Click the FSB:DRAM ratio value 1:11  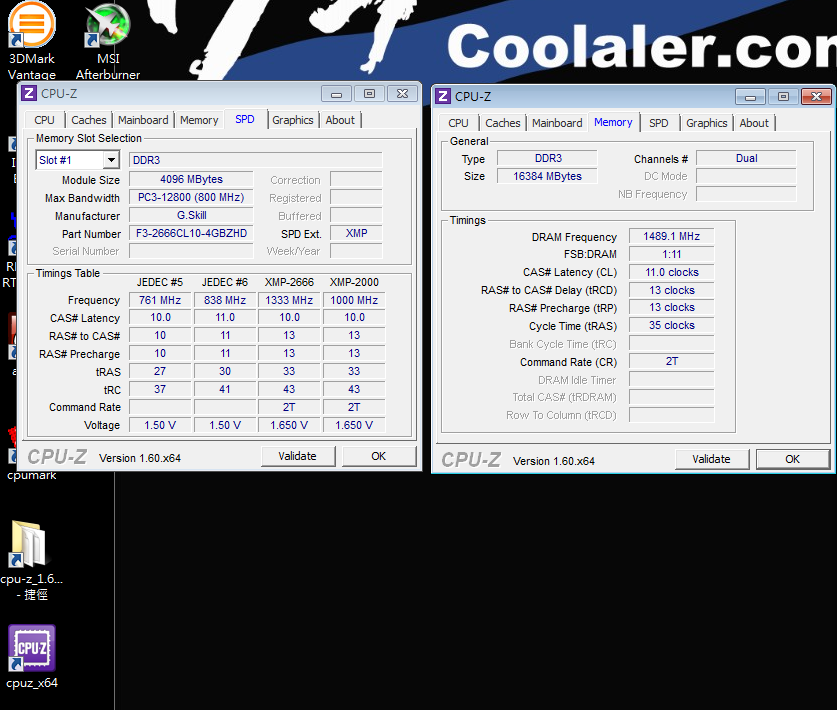672,255
